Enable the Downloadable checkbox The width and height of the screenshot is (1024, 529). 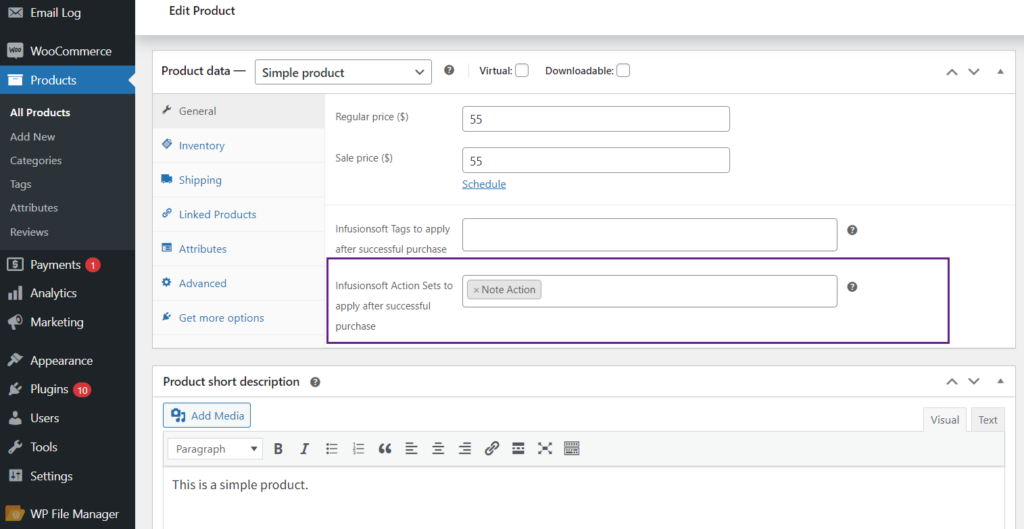click(x=623, y=71)
